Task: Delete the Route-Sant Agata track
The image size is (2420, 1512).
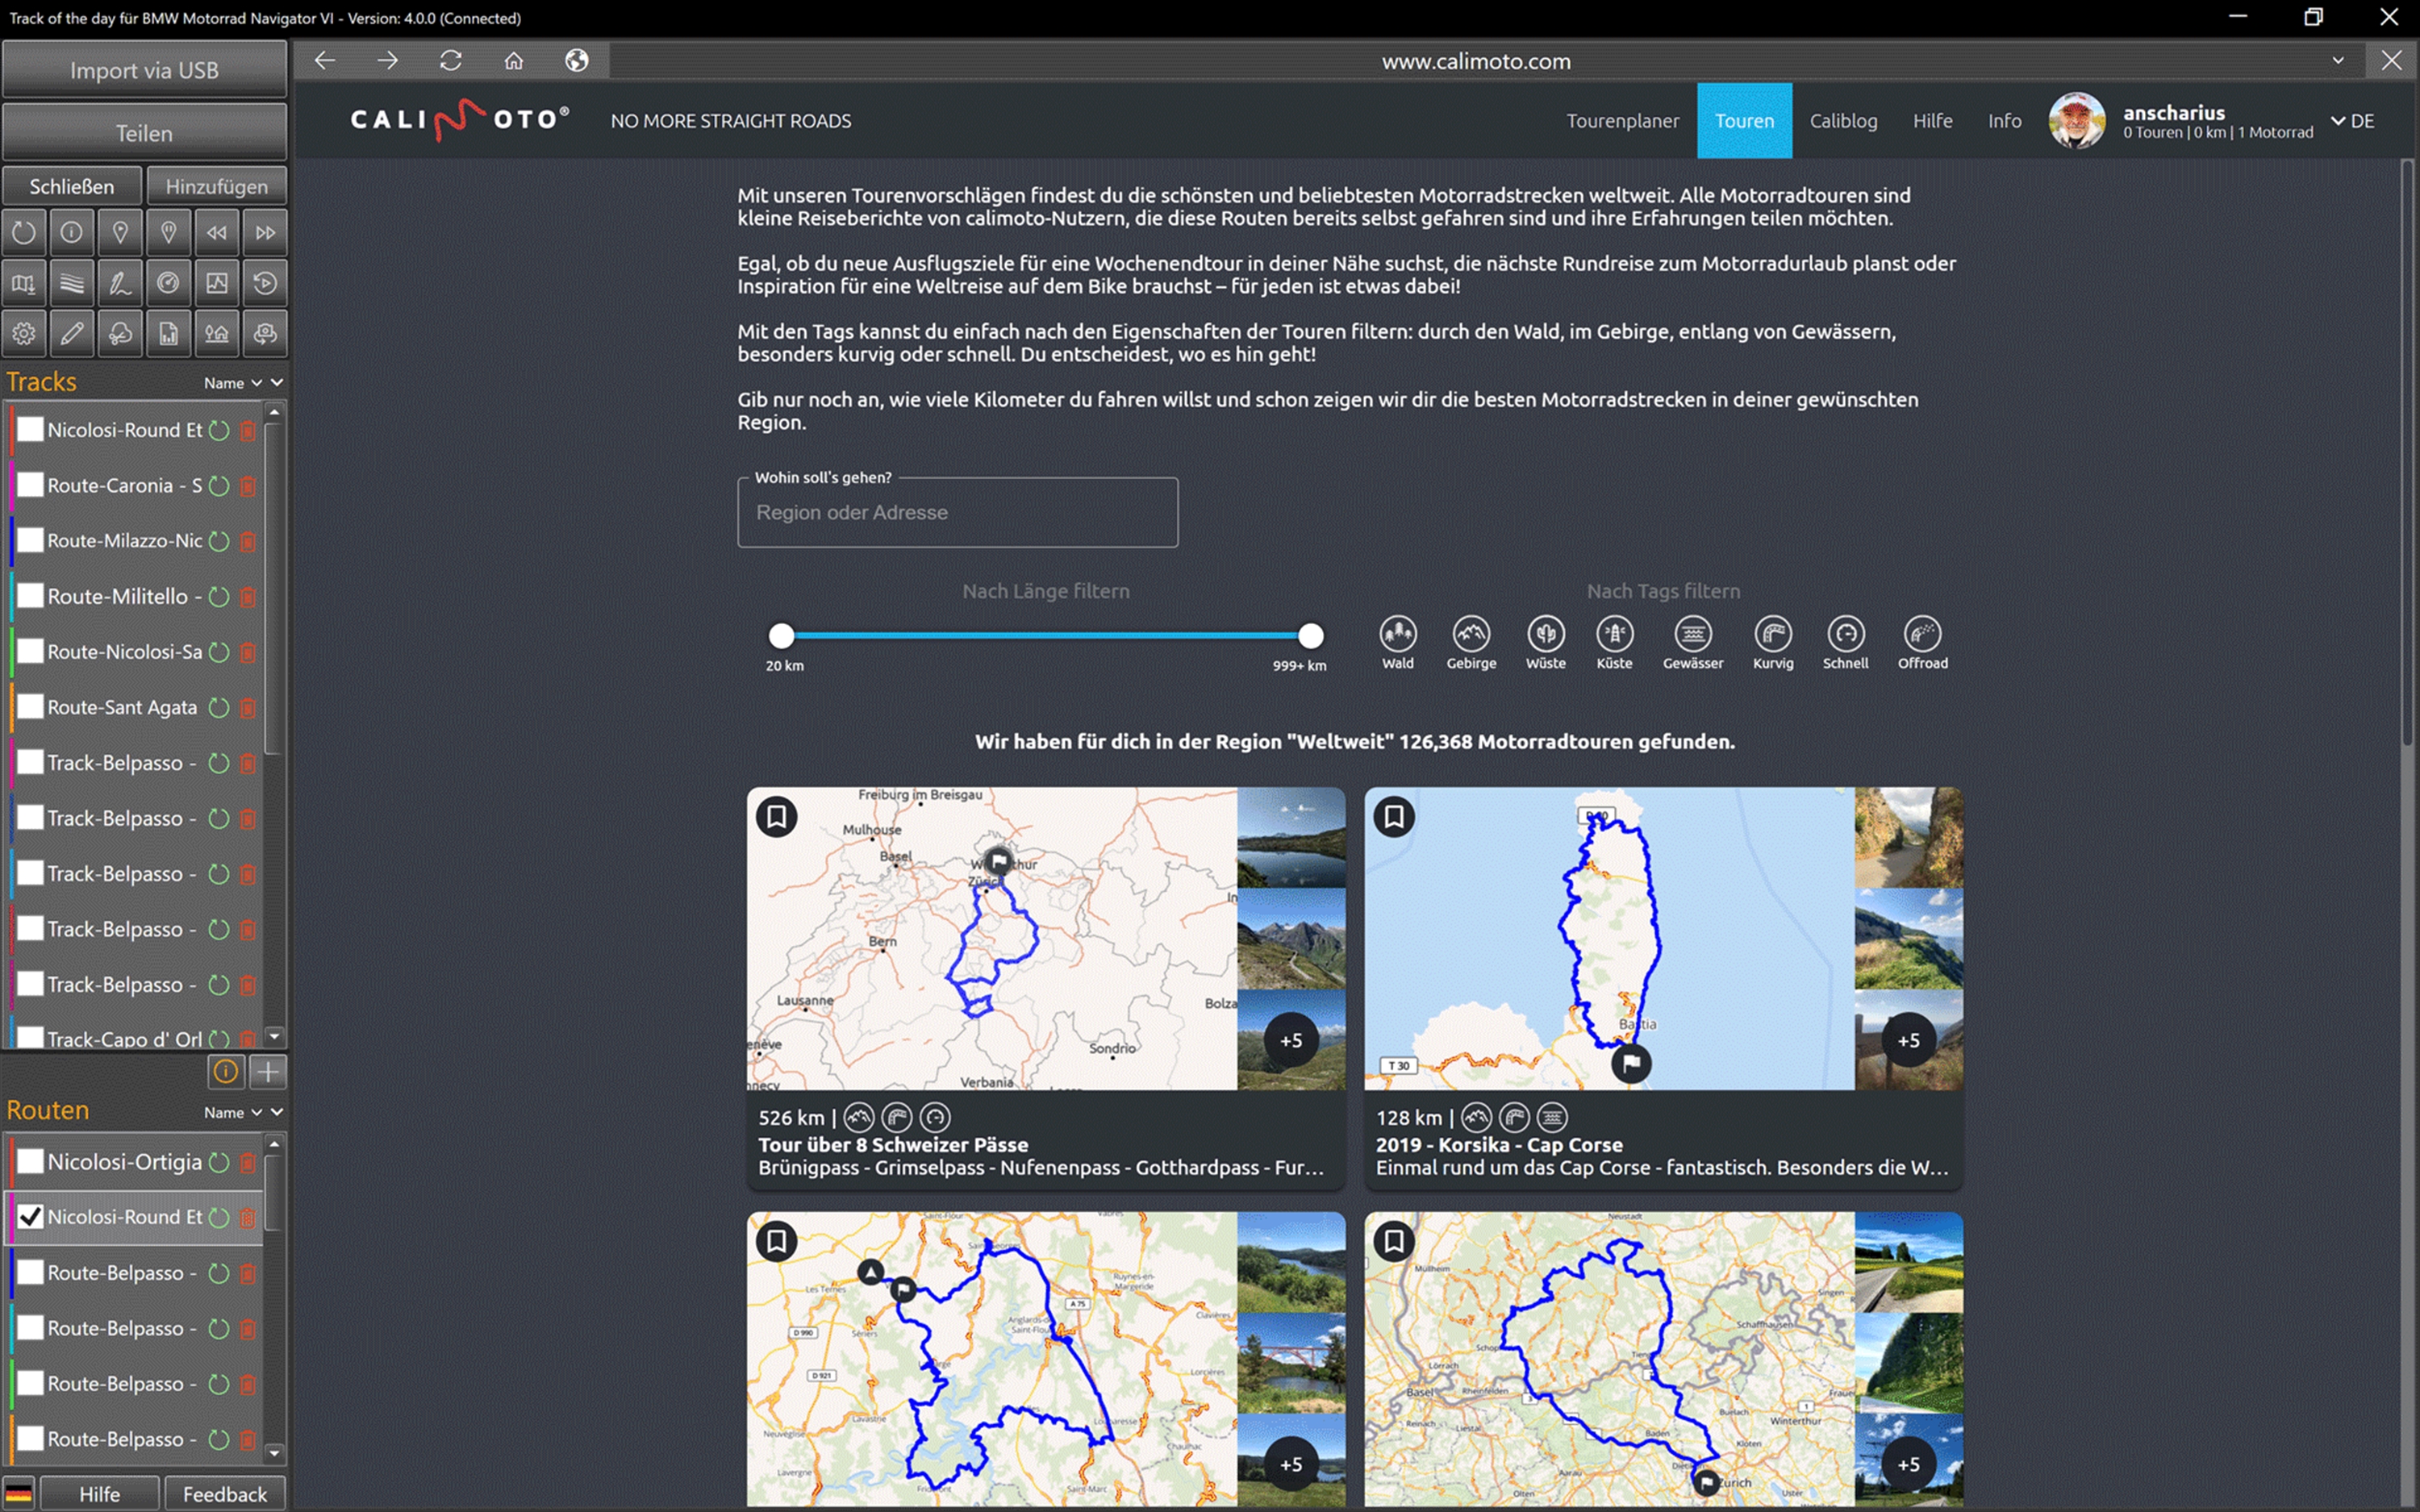Action: (248, 708)
